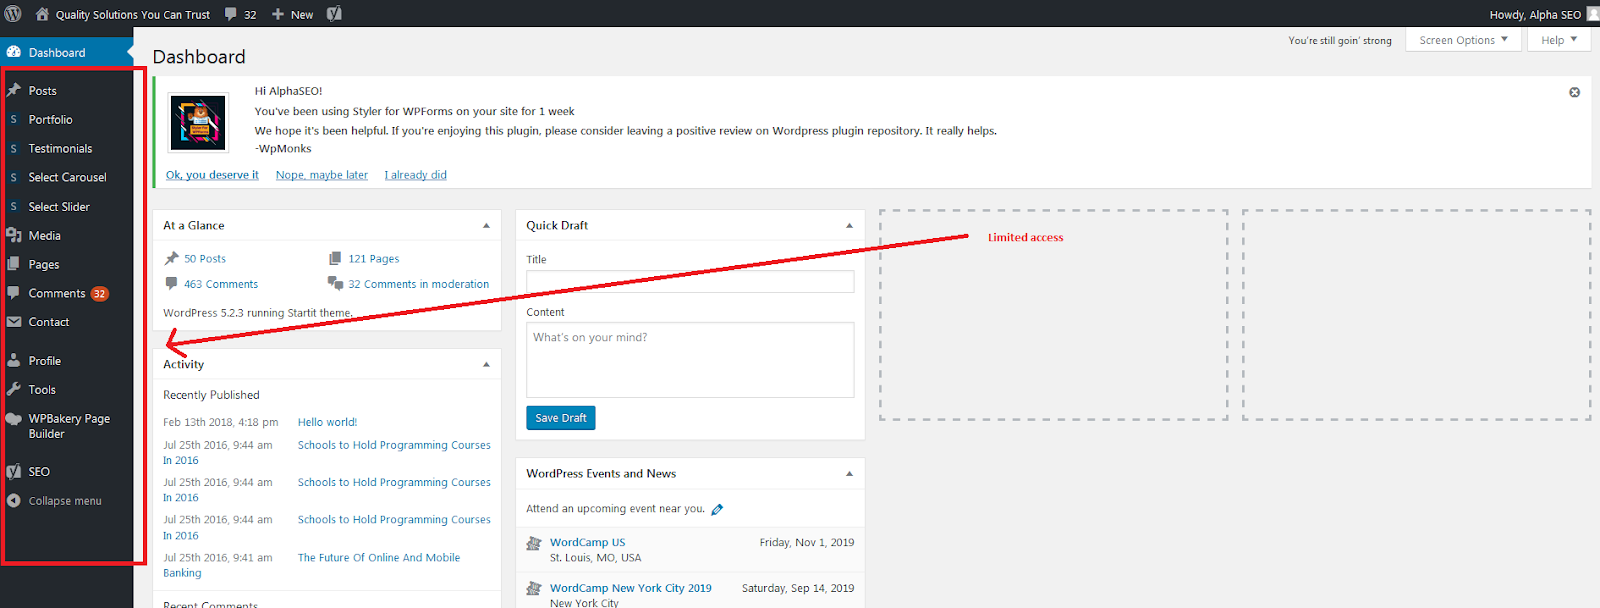Click the Collapse menu arrow icon
The height and width of the screenshot is (608, 1600).
tap(14, 501)
